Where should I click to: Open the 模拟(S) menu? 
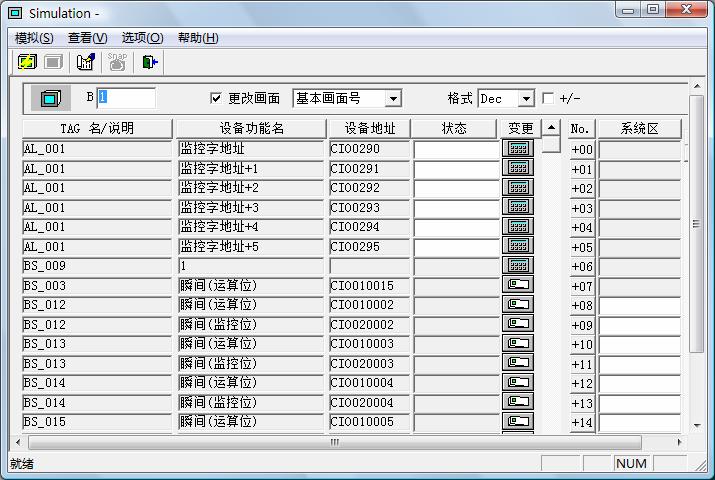(x=34, y=38)
